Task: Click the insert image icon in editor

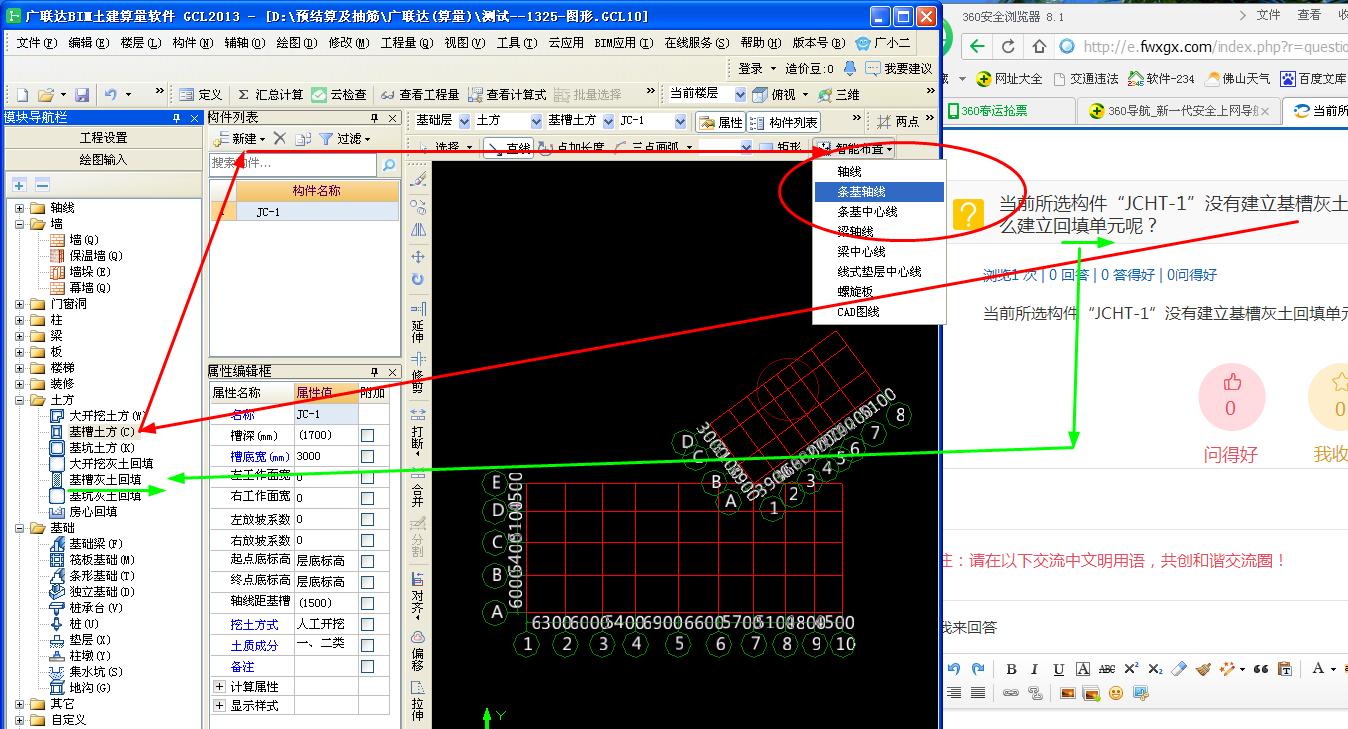Action: click(1067, 693)
